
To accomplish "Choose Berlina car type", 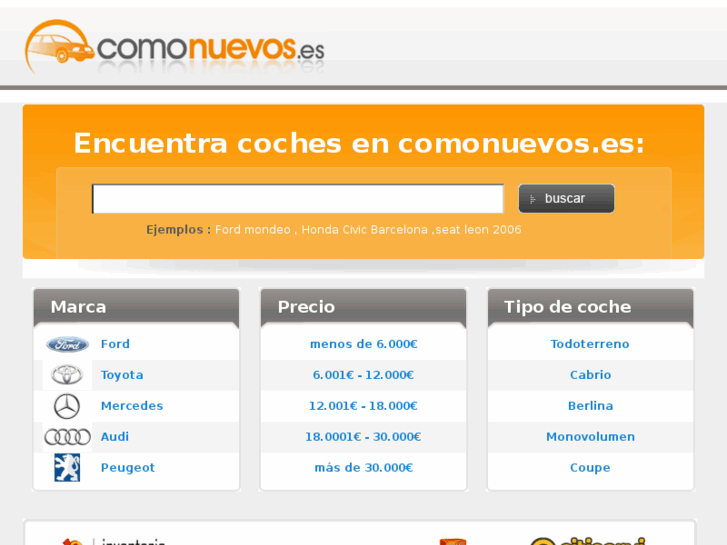I will 590,406.
